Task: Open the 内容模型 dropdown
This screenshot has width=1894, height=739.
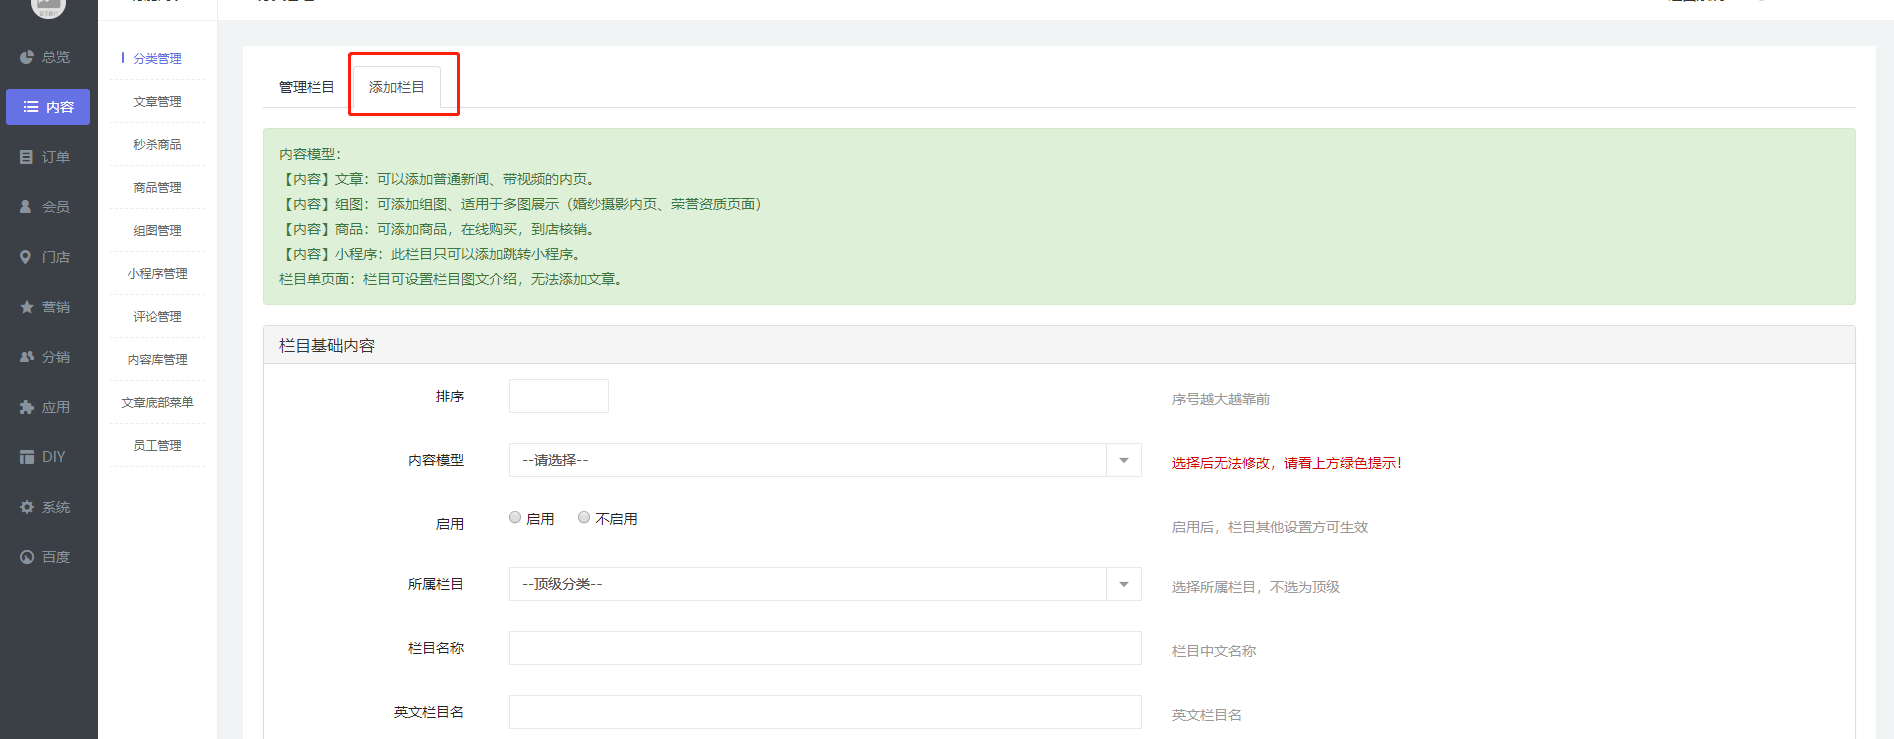Action: click(825, 460)
